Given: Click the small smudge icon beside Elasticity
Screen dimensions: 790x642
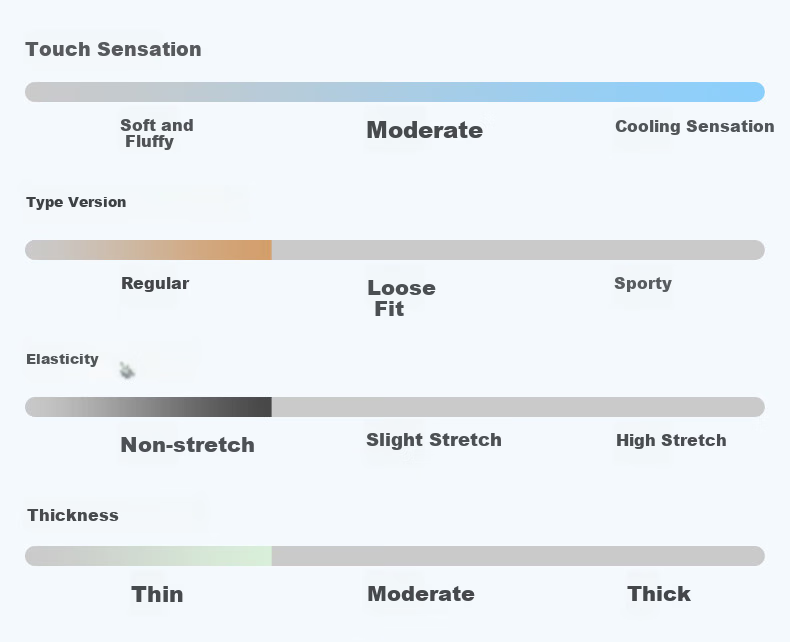Looking at the screenshot, I should click(x=127, y=370).
